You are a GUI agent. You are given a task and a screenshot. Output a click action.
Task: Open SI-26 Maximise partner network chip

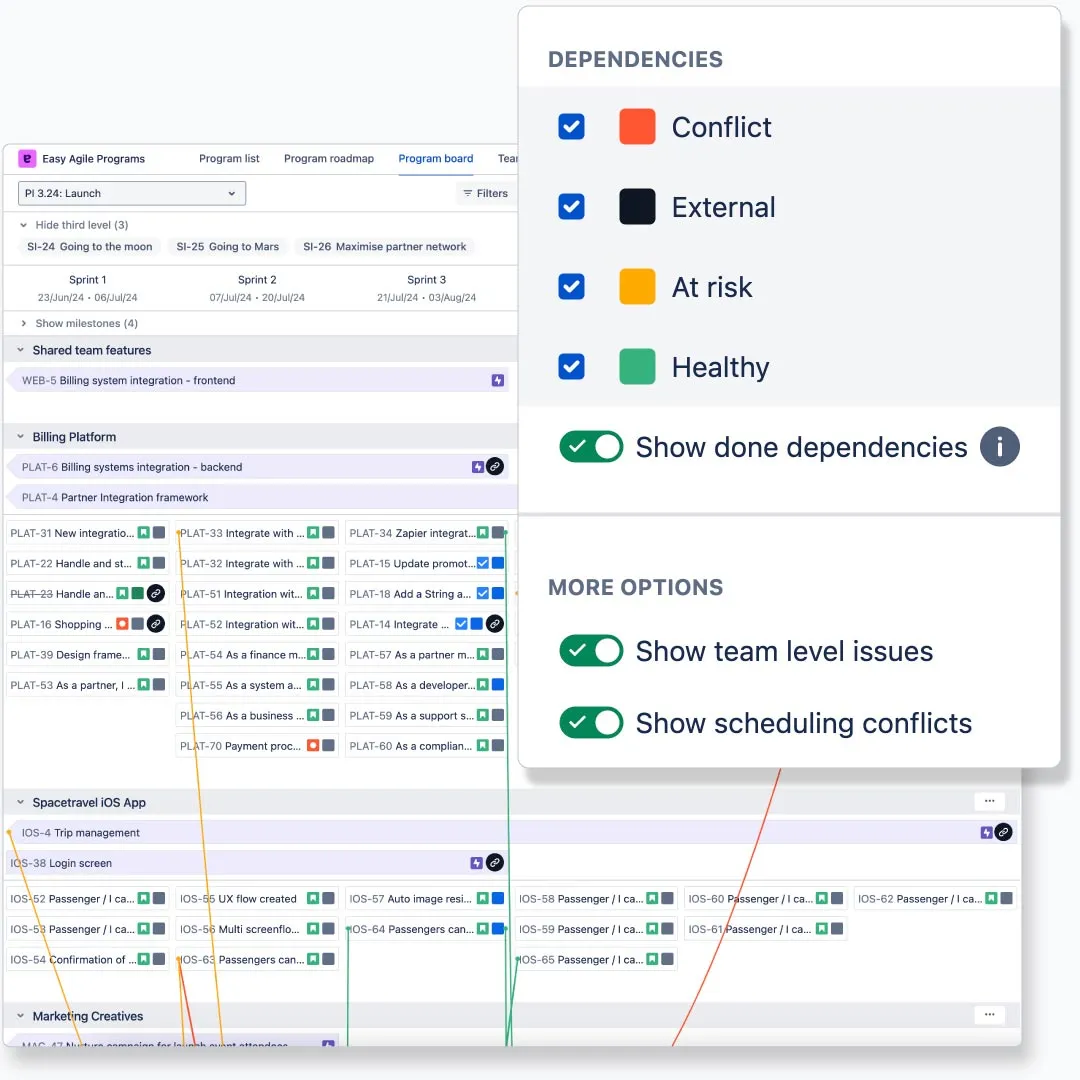click(385, 247)
